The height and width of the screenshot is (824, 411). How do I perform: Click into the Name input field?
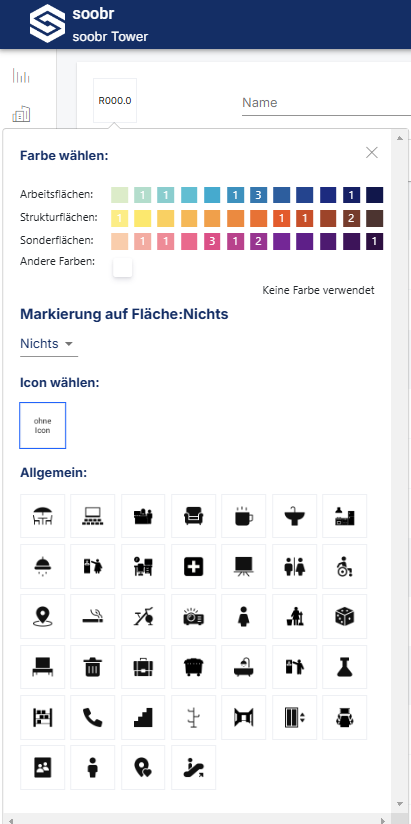[326, 102]
